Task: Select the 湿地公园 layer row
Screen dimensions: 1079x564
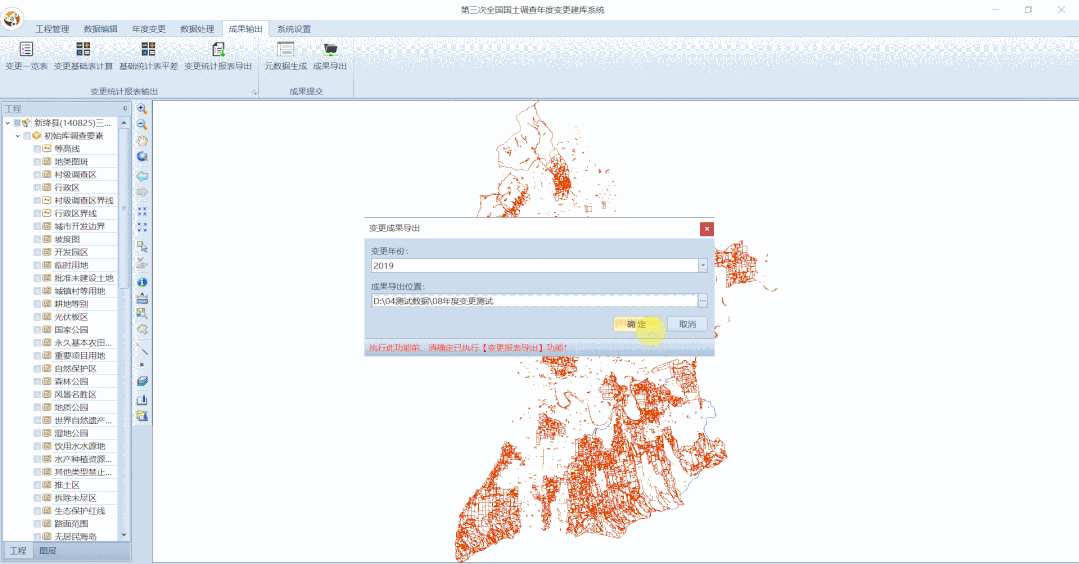Action: 74,433
